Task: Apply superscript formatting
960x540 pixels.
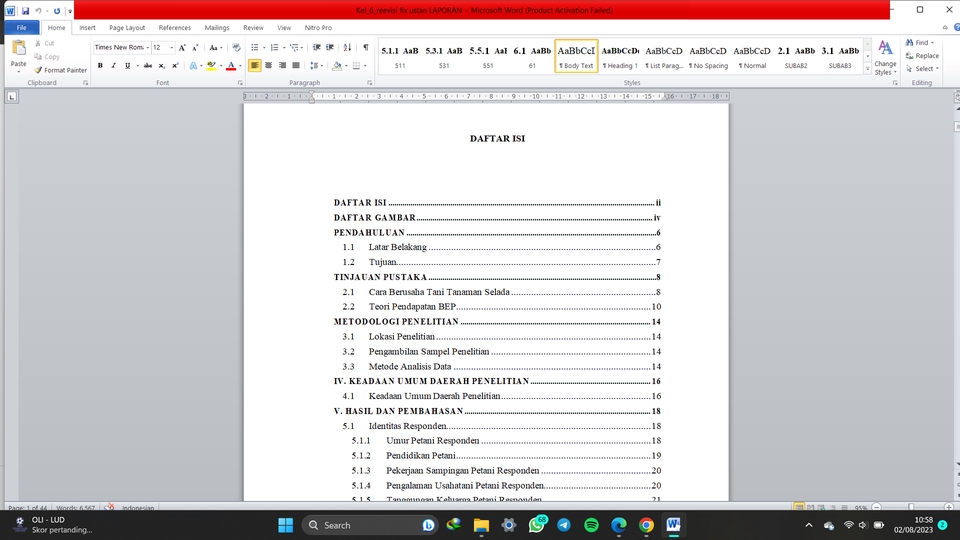Action: [x=175, y=66]
